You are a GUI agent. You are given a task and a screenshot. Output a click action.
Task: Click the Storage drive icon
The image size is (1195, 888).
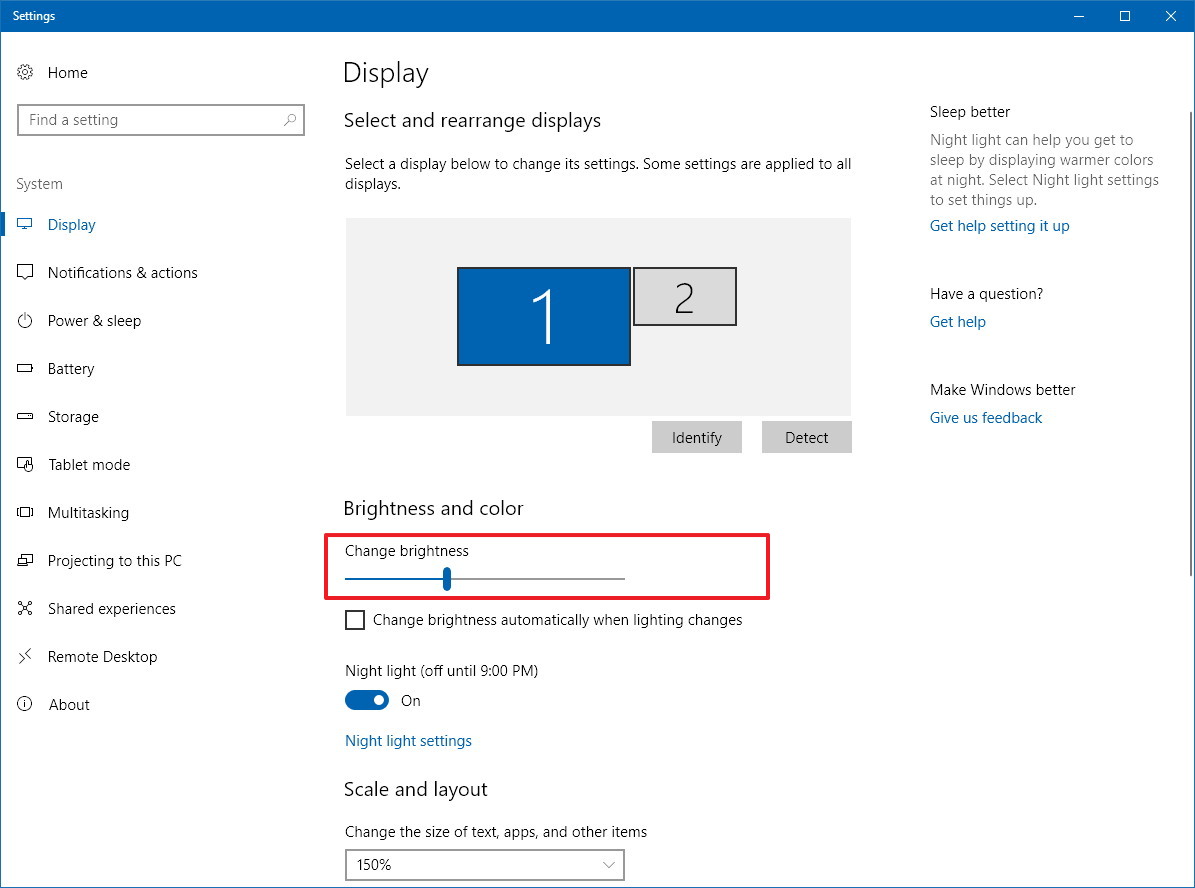point(25,416)
